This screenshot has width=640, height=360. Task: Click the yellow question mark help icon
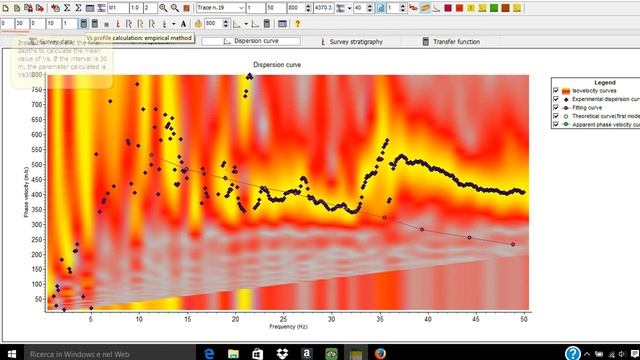point(297,24)
